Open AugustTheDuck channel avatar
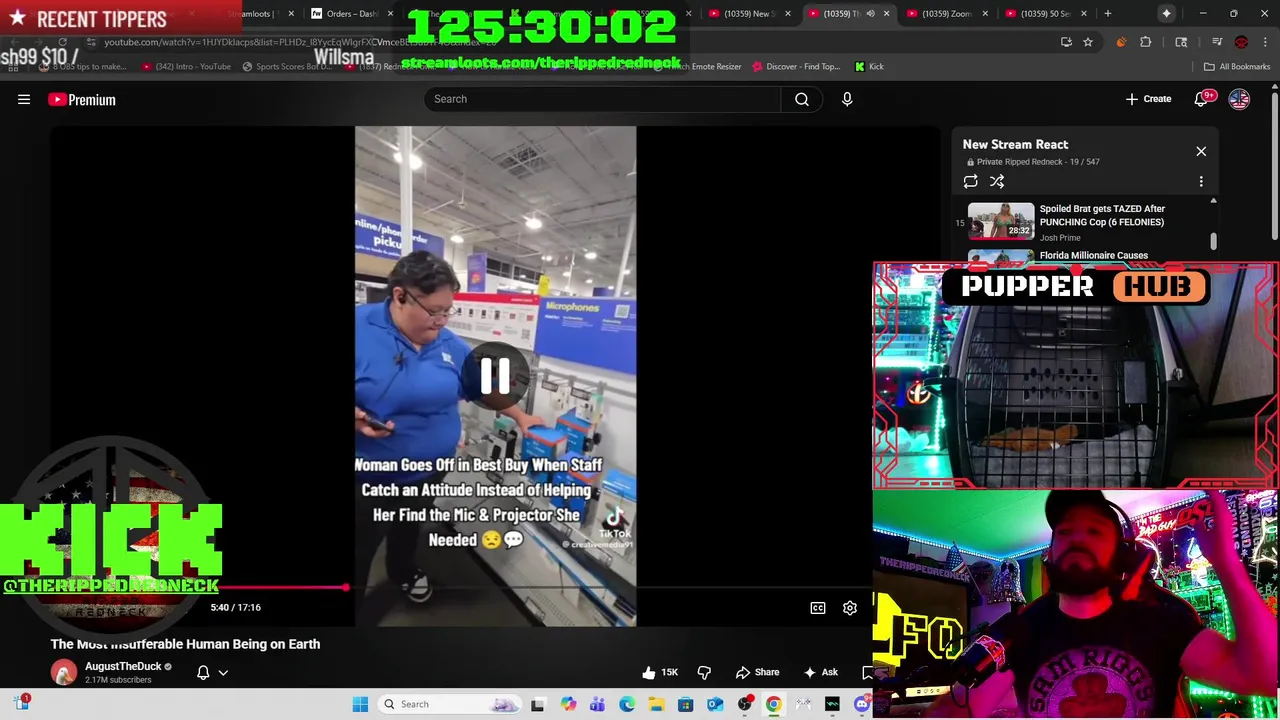 coord(64,672)
